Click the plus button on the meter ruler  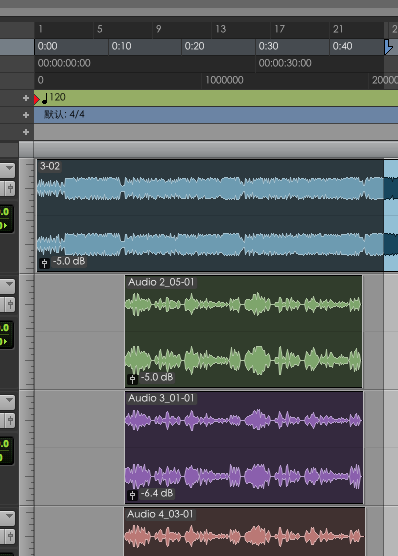26,115
